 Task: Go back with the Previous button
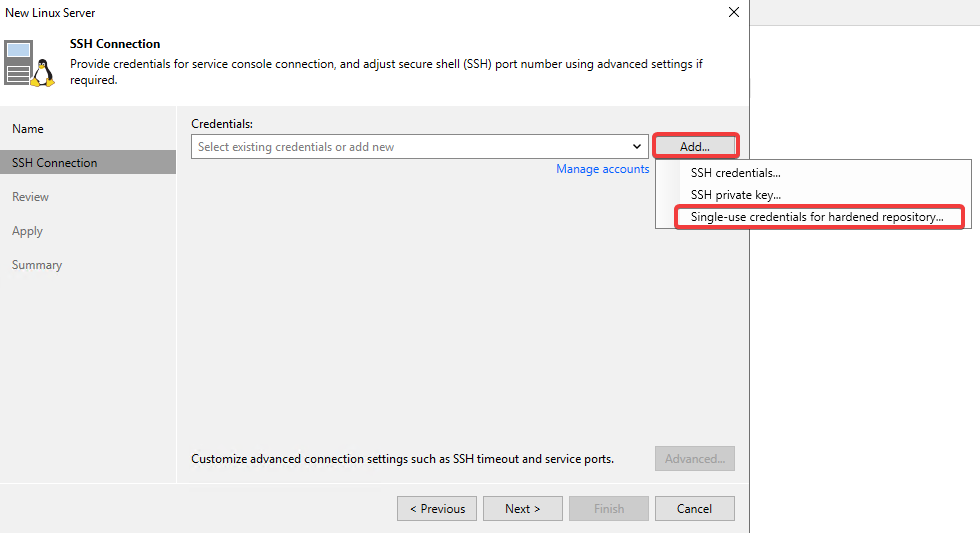click(437, 509)
